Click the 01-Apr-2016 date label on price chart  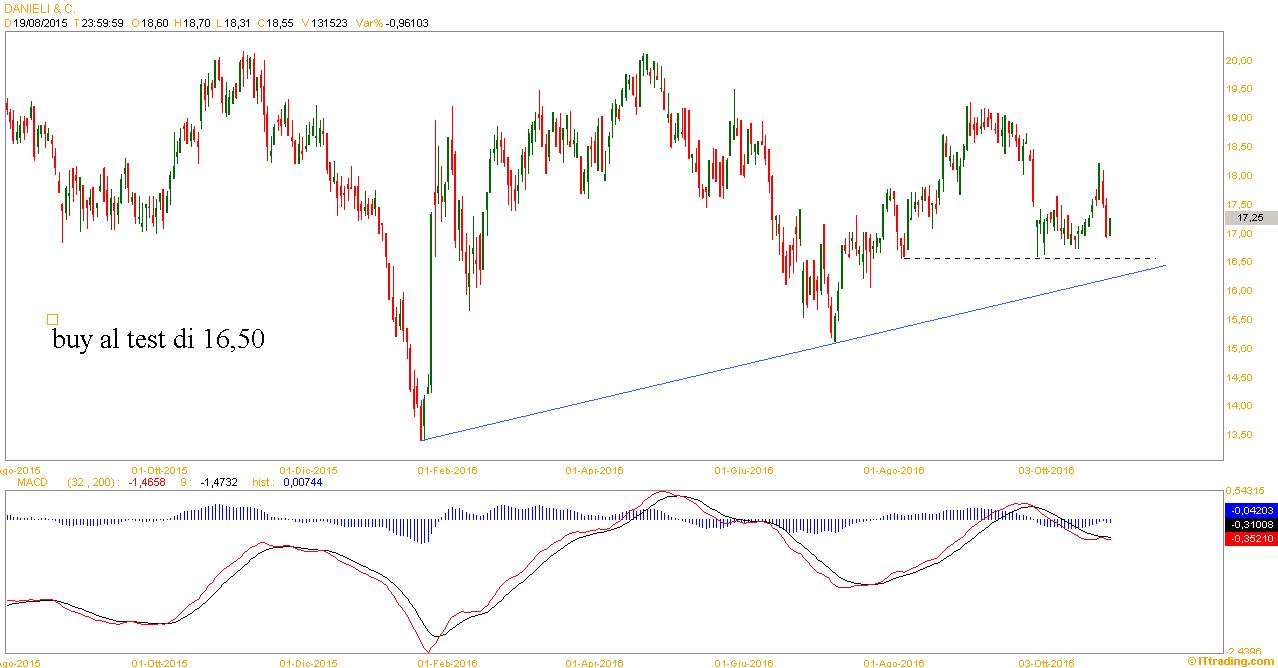594,470
